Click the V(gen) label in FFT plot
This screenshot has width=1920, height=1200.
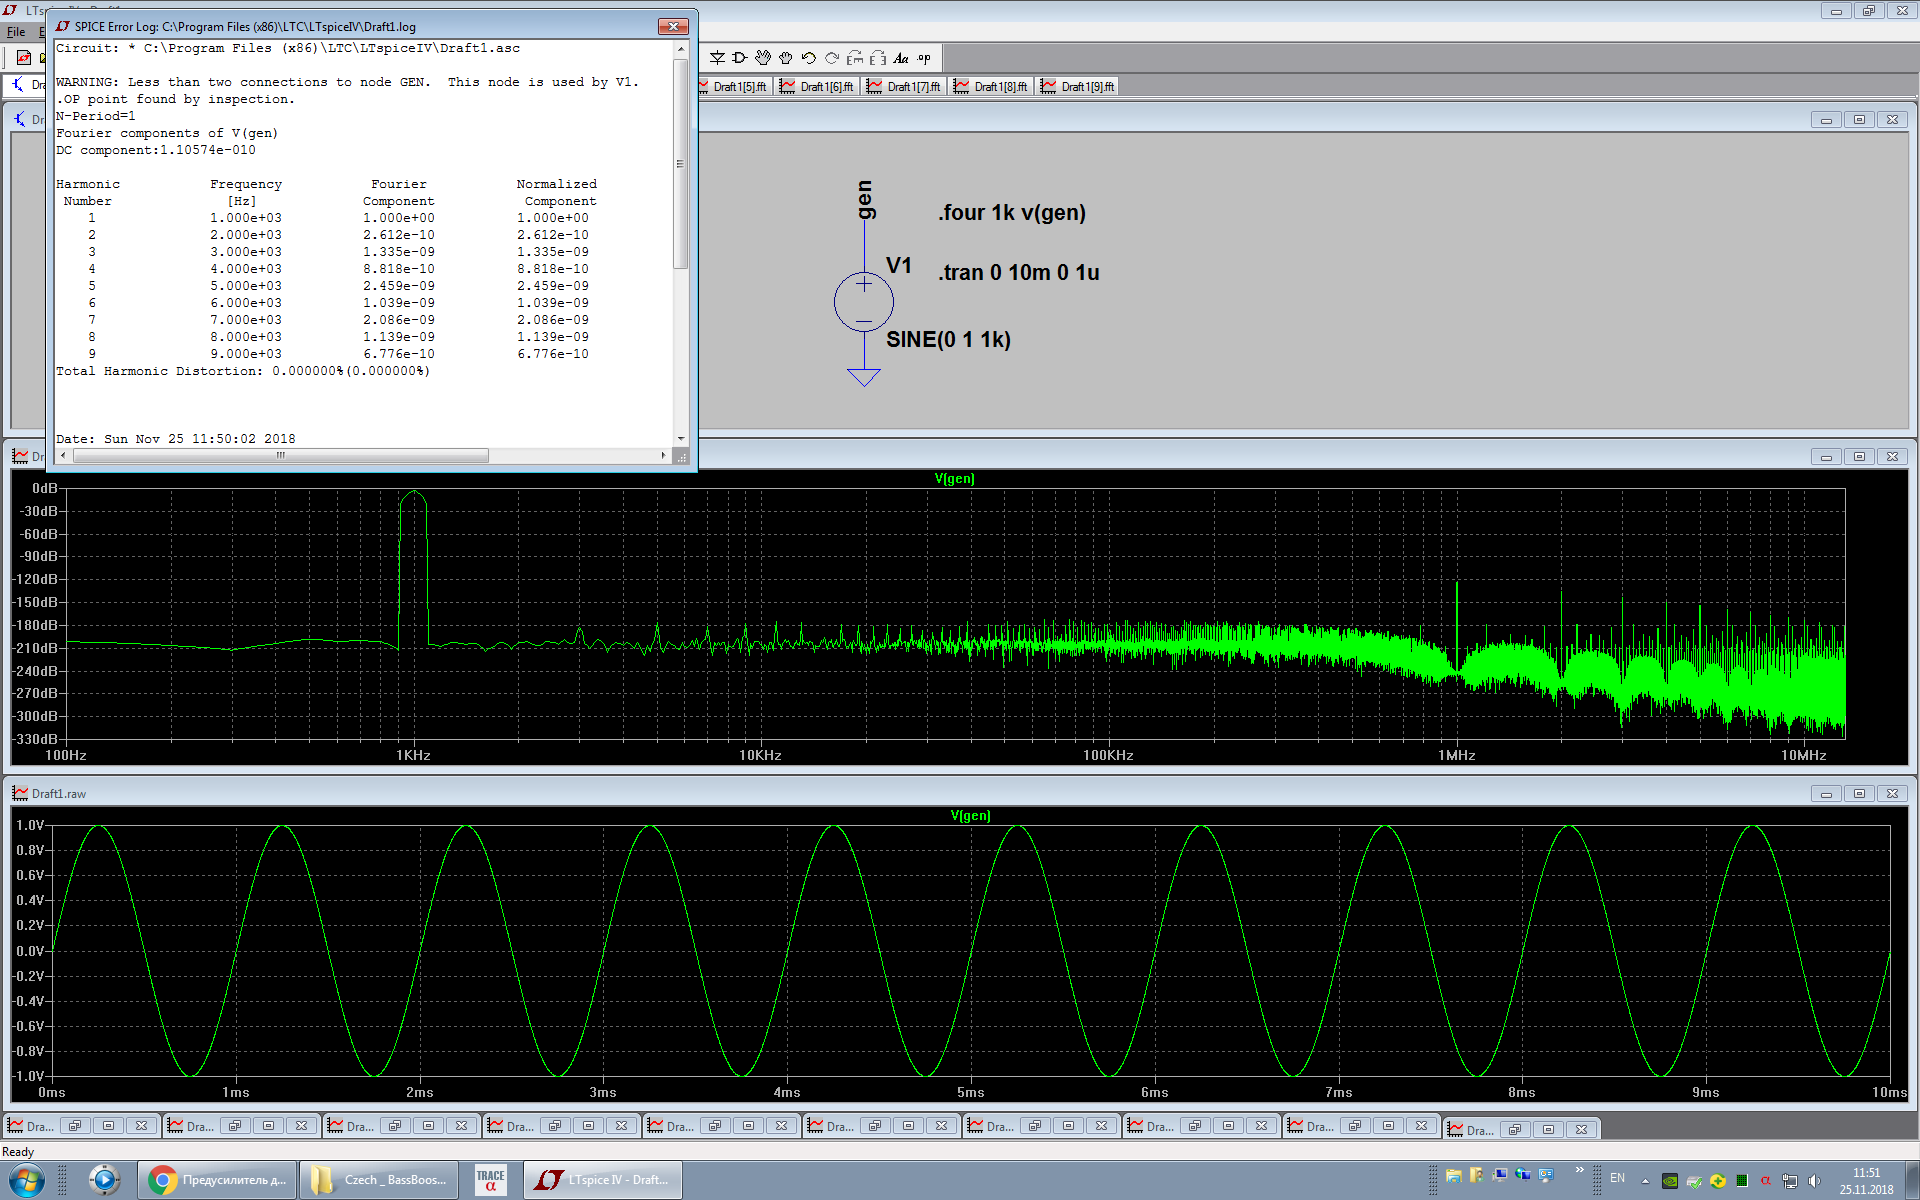pyautogui.click(x=954, y=479)
